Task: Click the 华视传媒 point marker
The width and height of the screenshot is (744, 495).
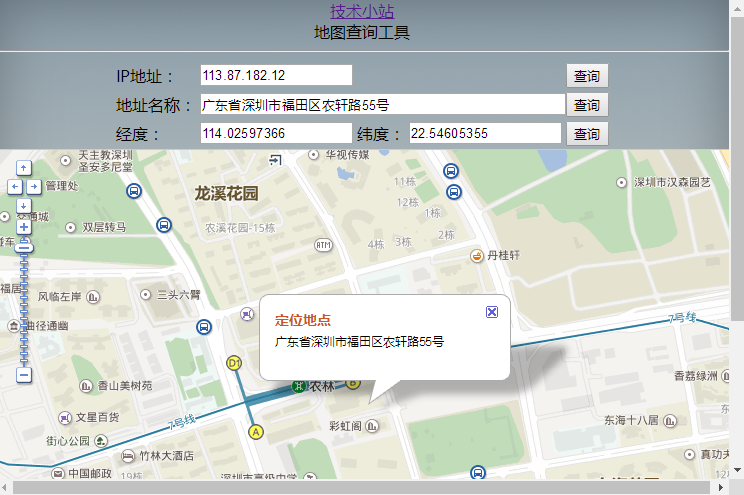Action: click(313, 155)
